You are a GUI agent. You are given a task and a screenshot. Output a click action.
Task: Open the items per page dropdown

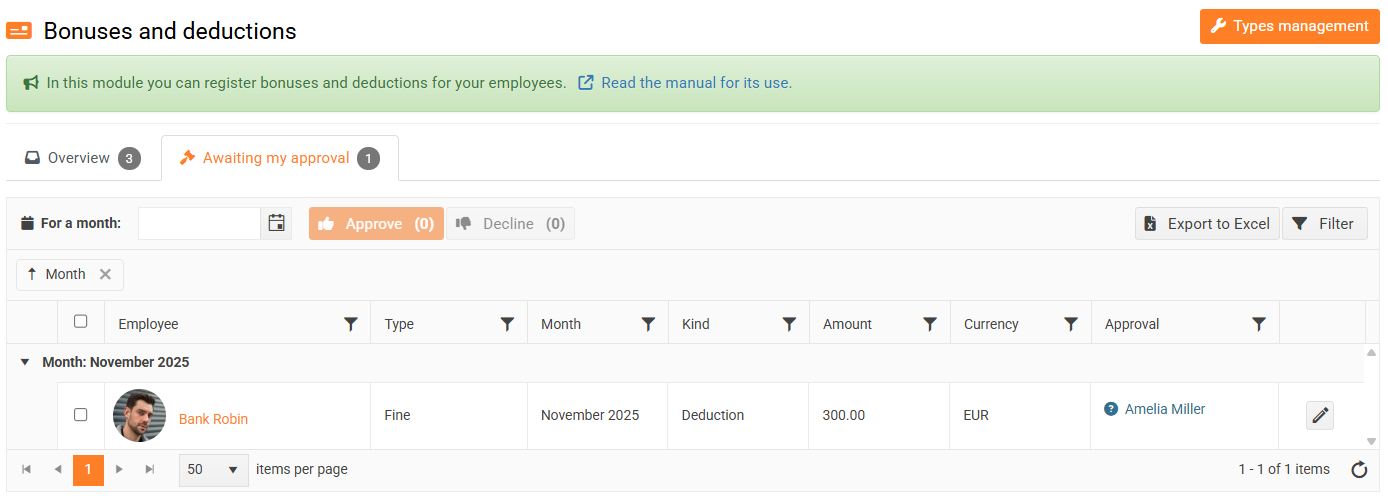point(213,469)
